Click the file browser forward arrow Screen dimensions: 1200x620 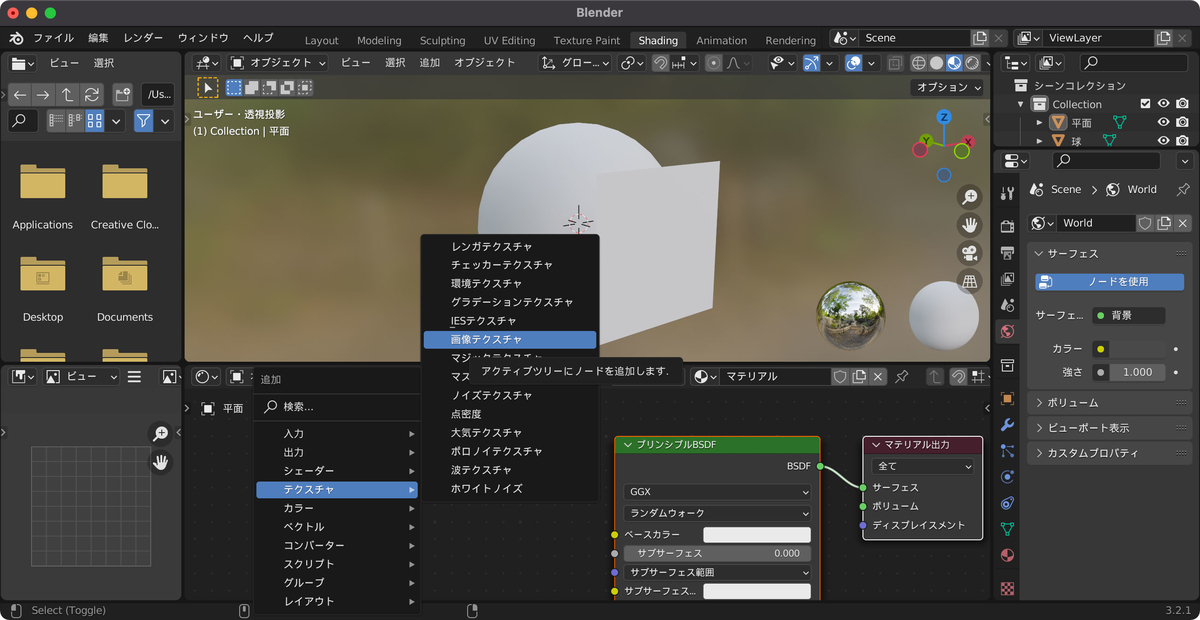pyautogui.click(x=43, y=95)
